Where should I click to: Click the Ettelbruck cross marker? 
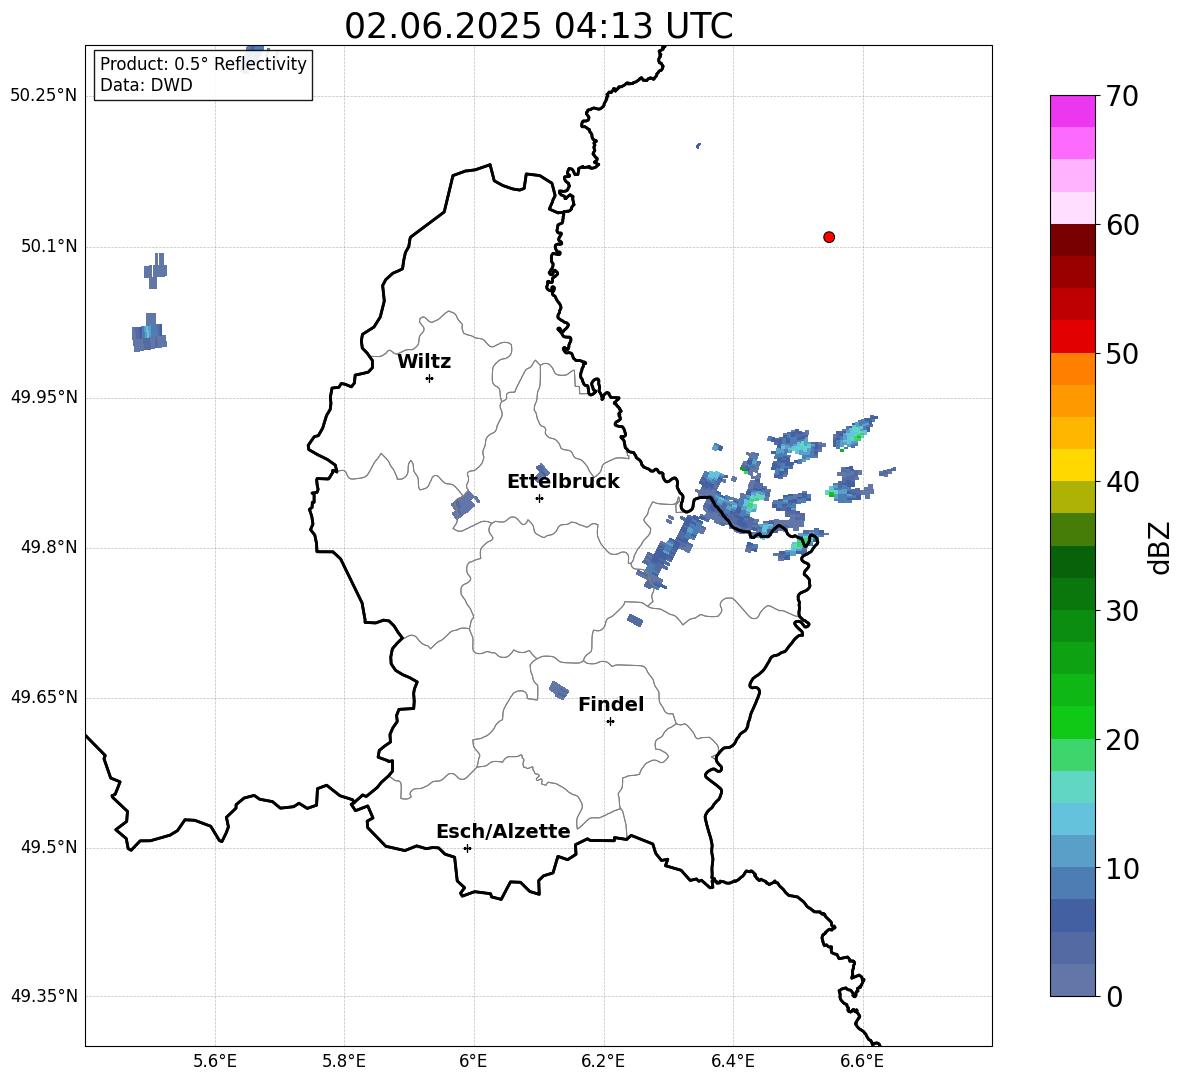539,498
